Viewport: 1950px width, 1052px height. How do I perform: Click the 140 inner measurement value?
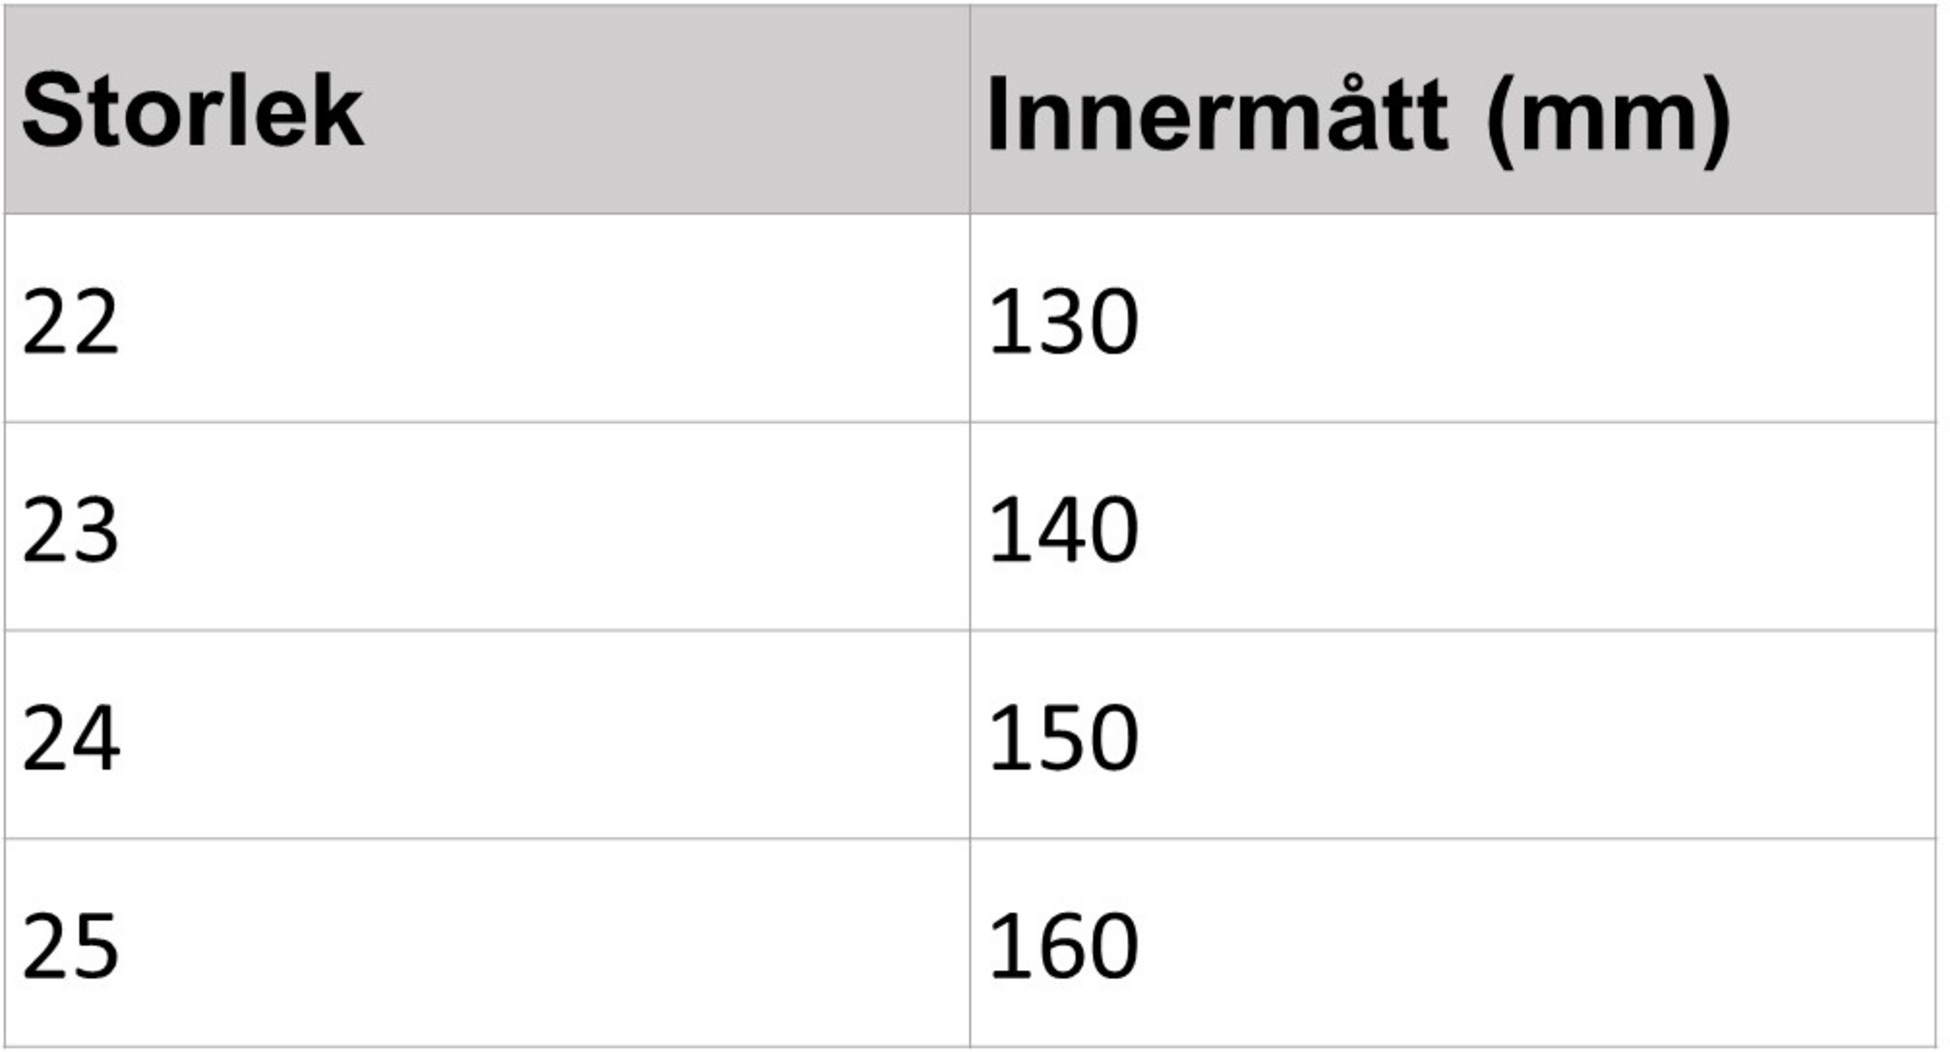pos(1063,530)
